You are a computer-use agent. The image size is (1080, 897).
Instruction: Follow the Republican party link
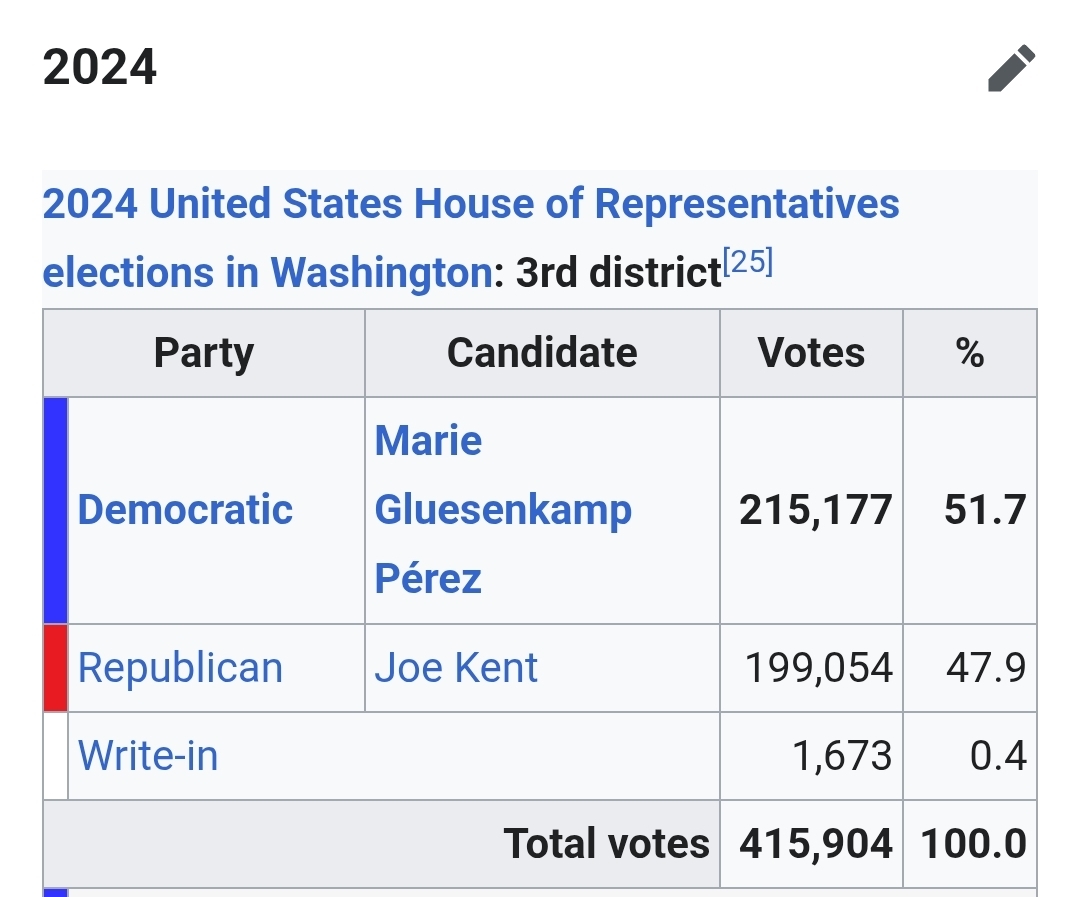tap(180, 668)
